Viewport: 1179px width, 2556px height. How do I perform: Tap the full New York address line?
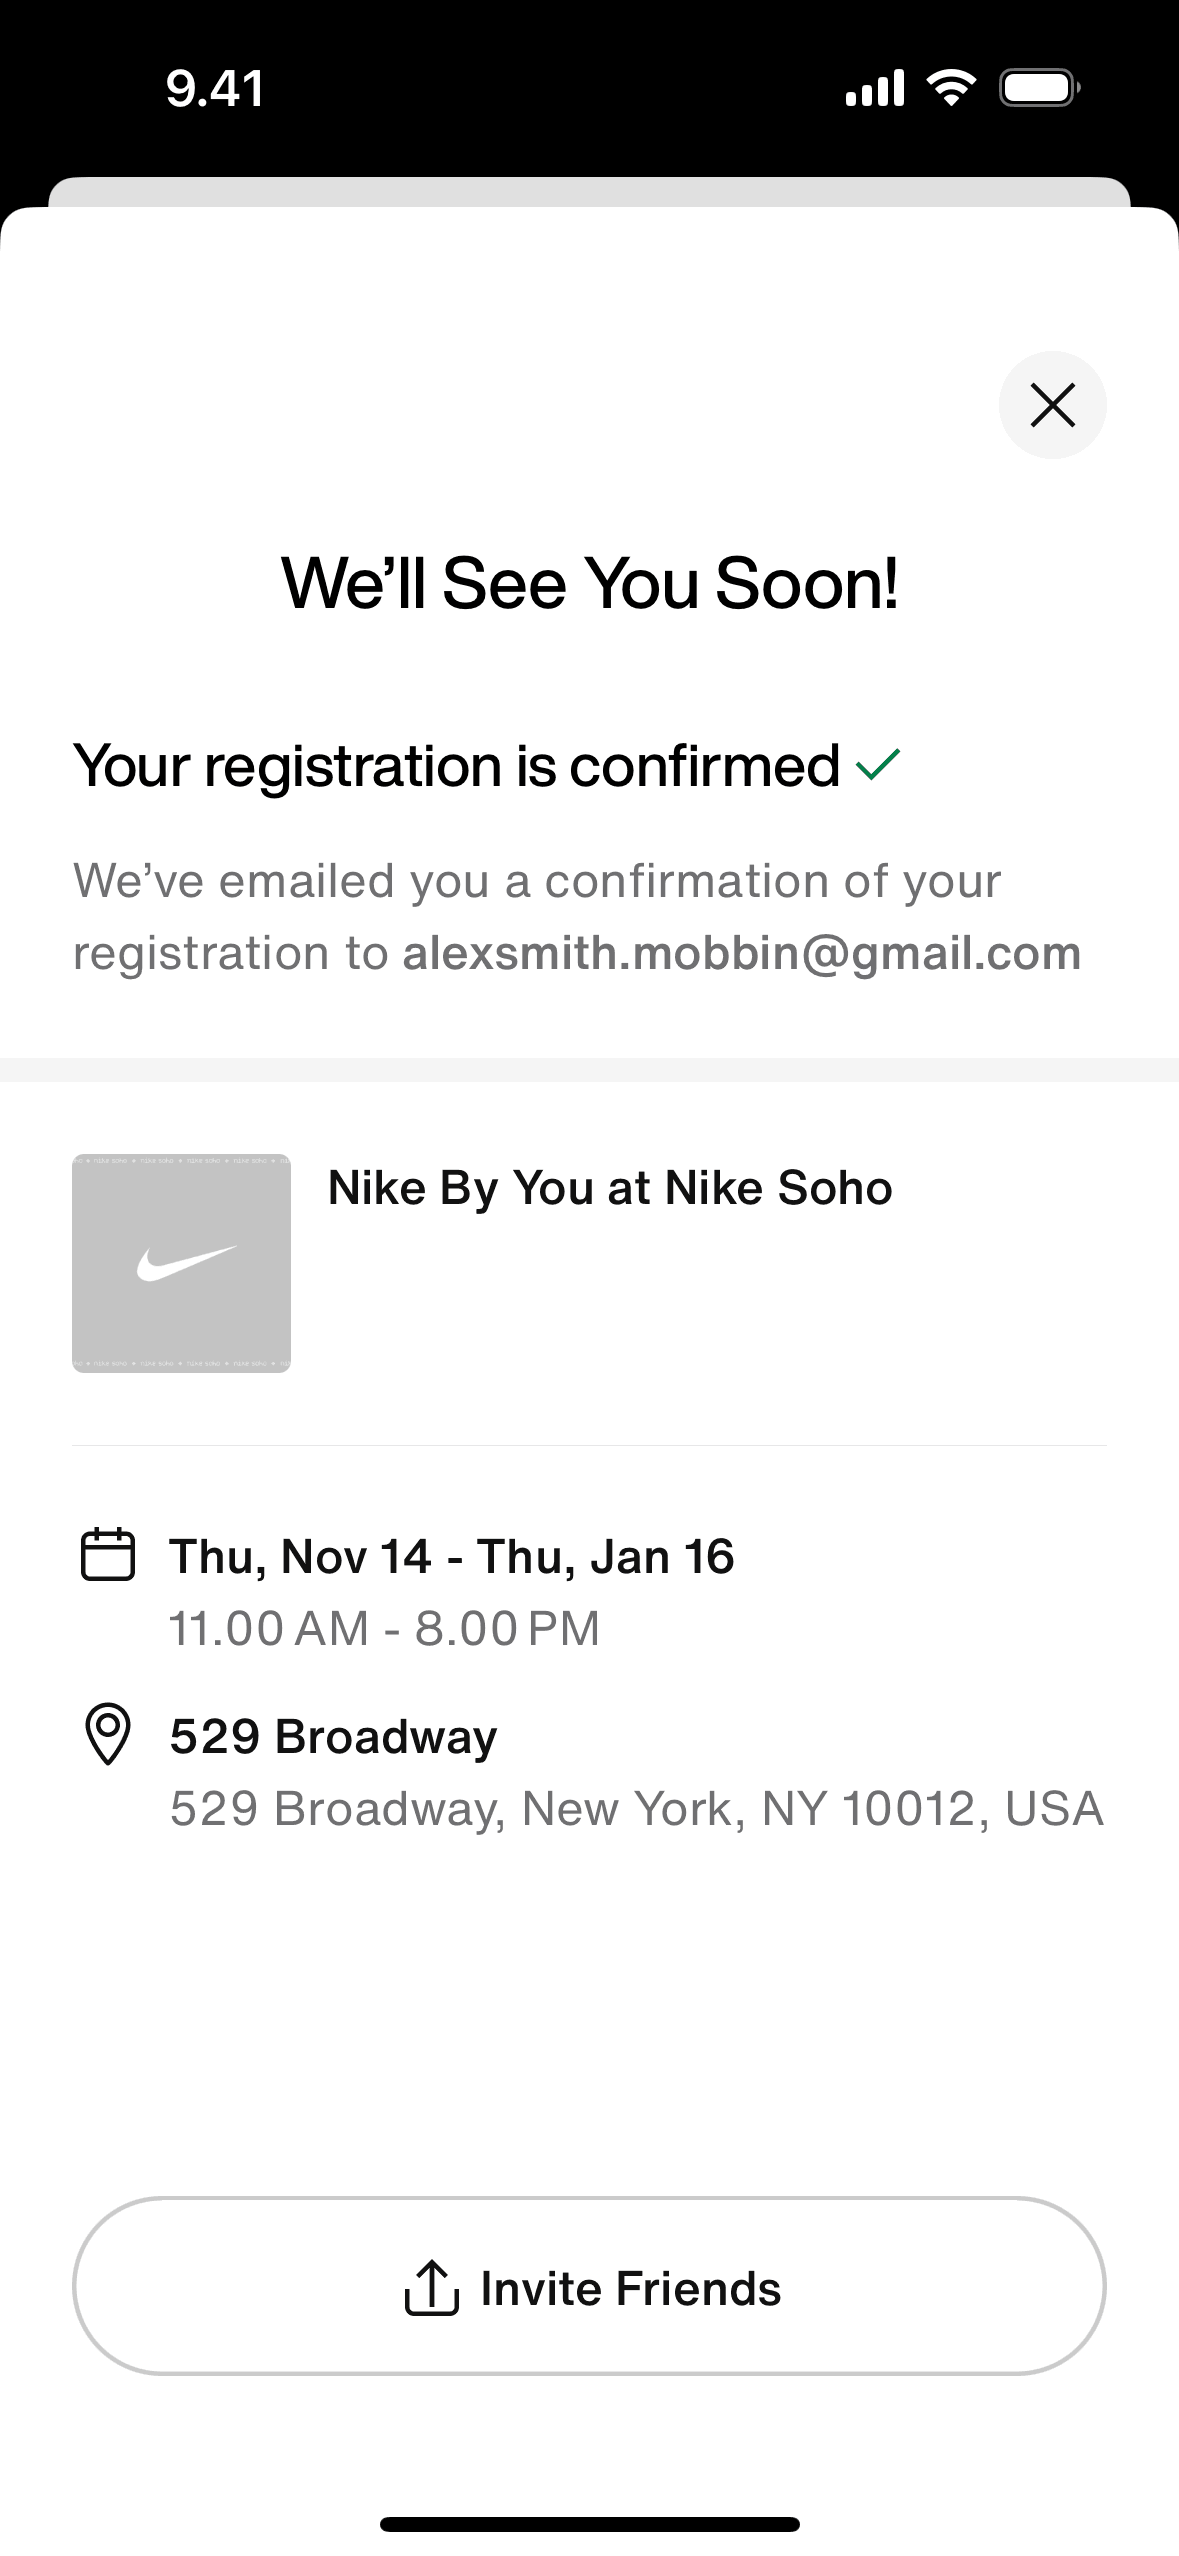pyautogui.click(x=636, y=1808)
